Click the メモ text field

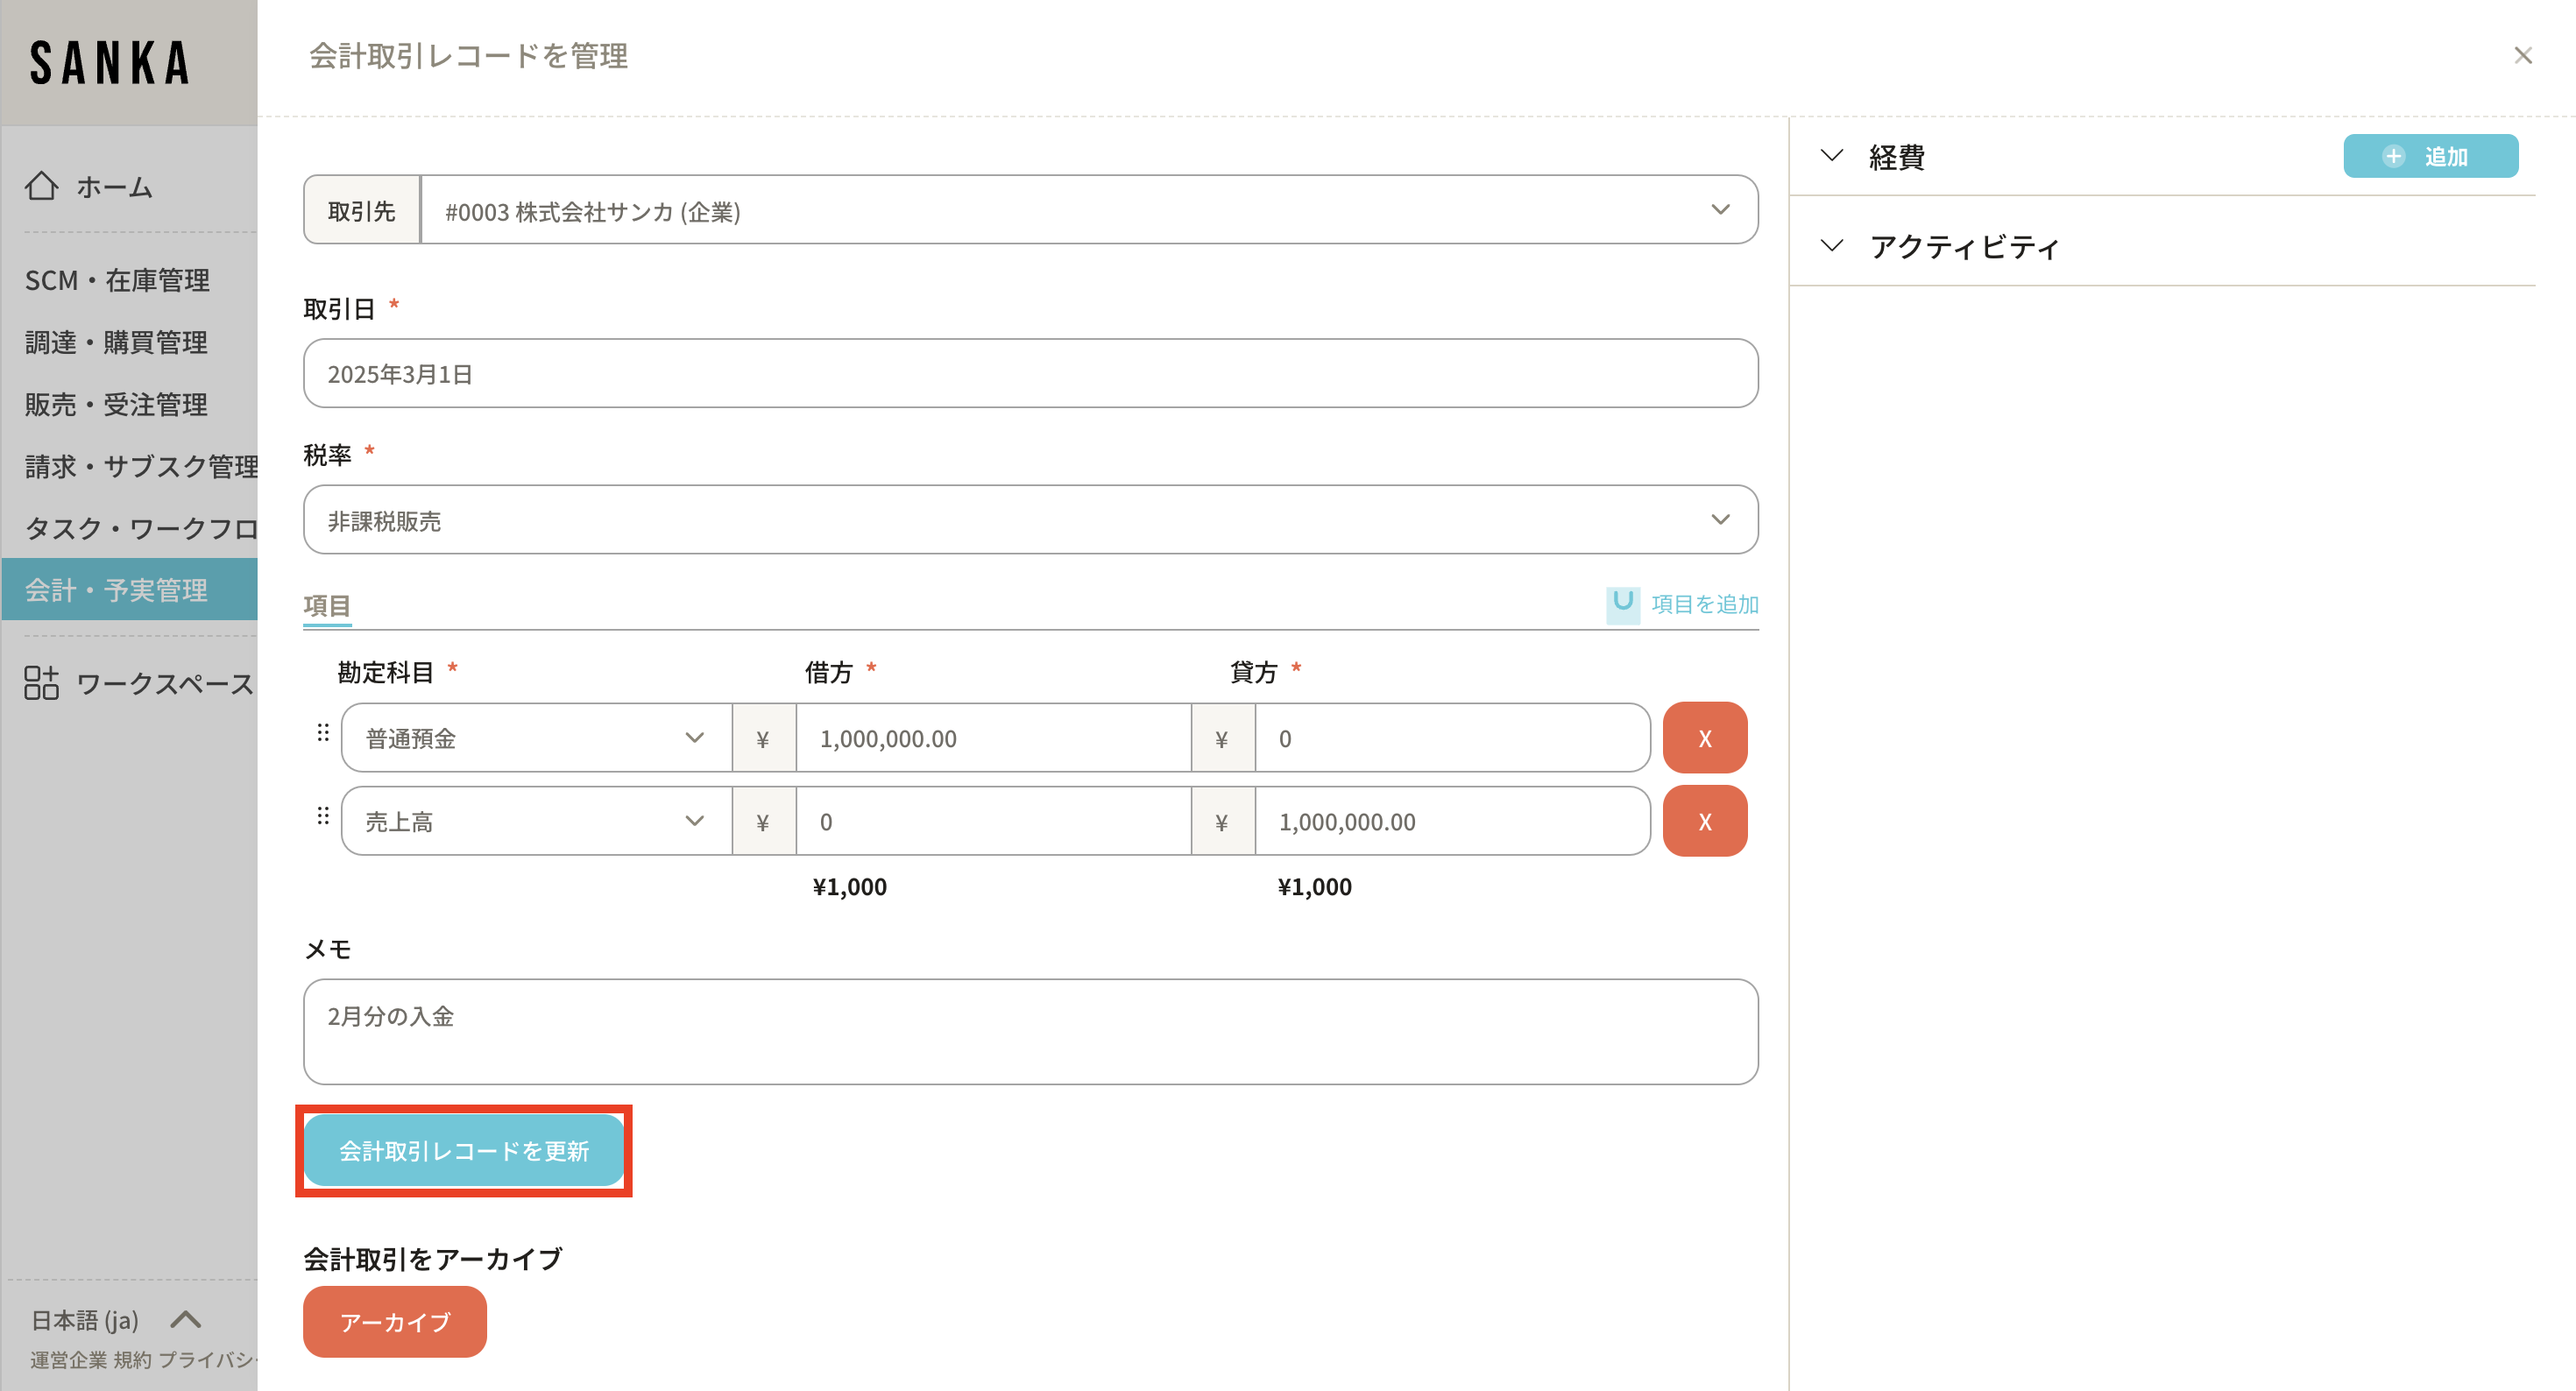[x=1030, y=1031]
